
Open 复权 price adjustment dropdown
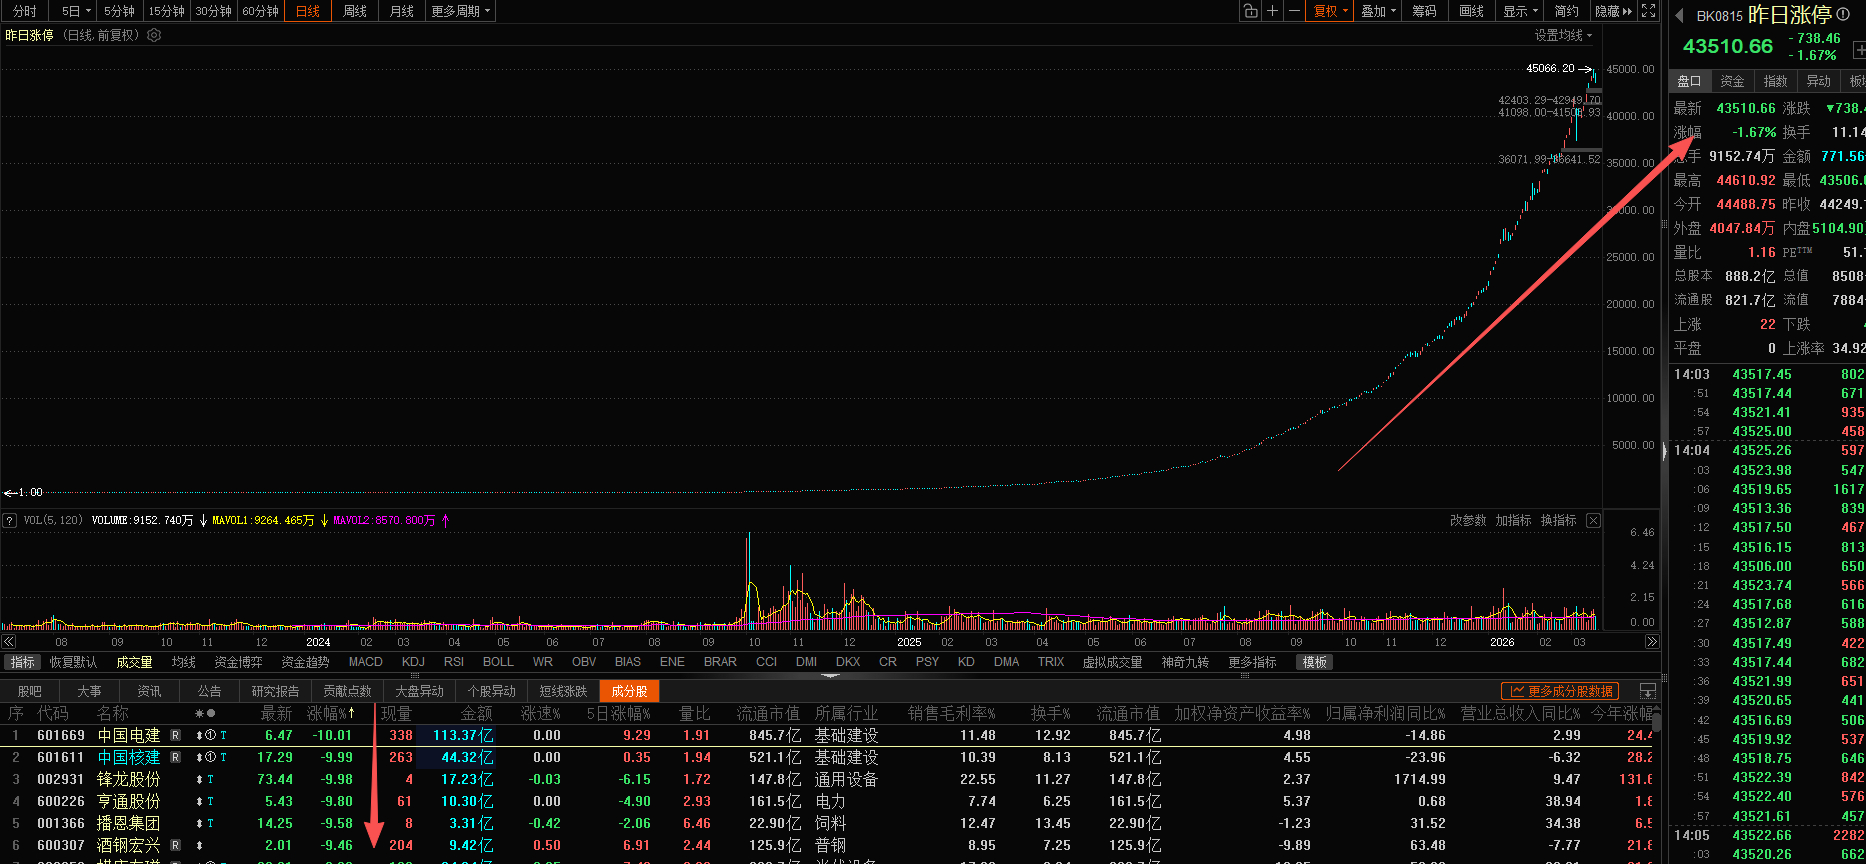pyautogui.click(x=1331, y=11)
